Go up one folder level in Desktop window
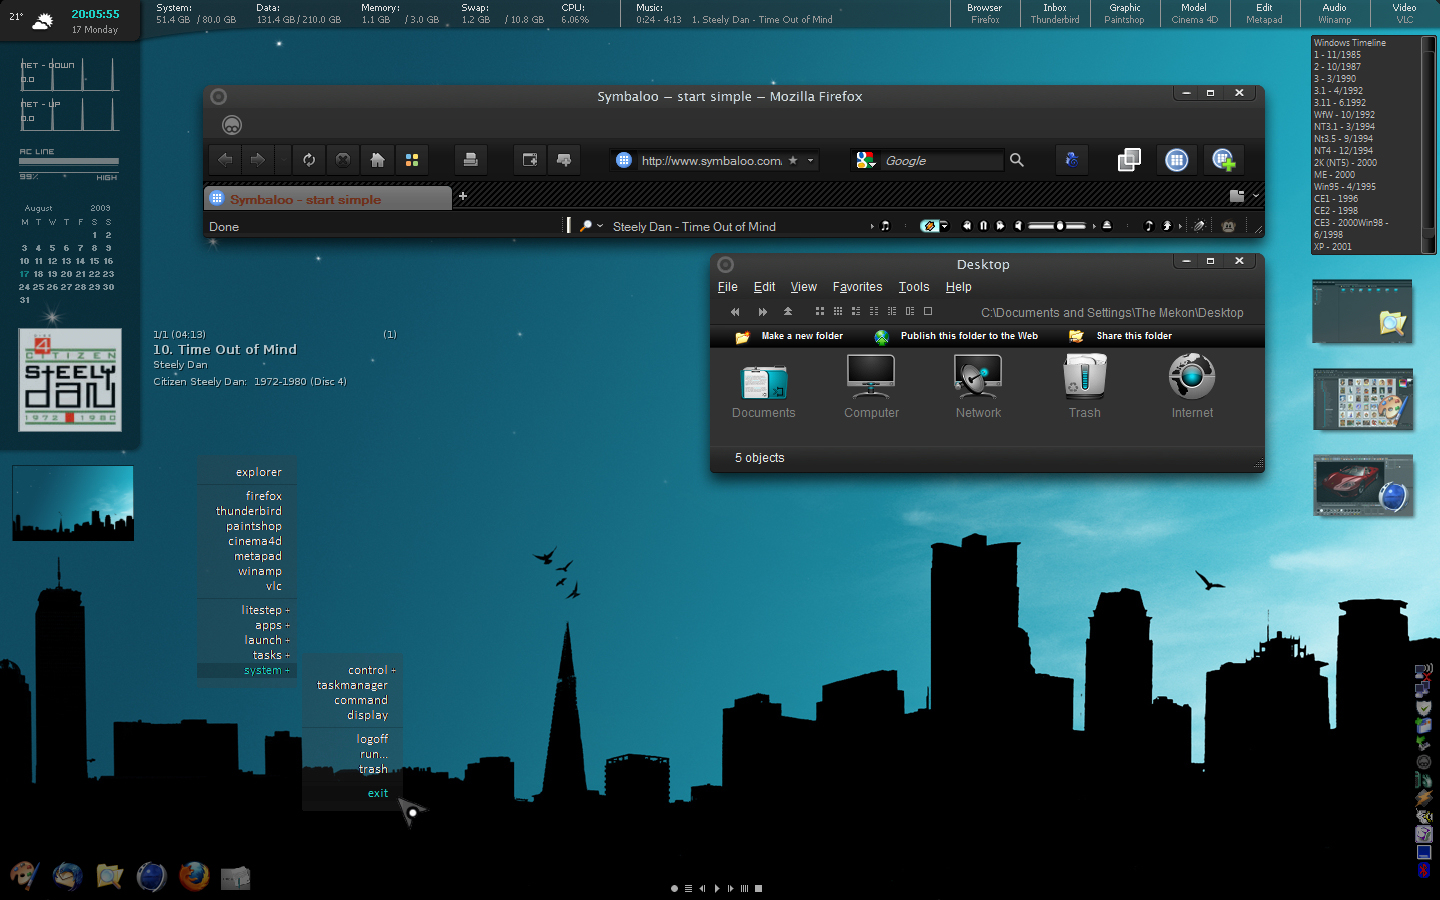 coord(788,312)
